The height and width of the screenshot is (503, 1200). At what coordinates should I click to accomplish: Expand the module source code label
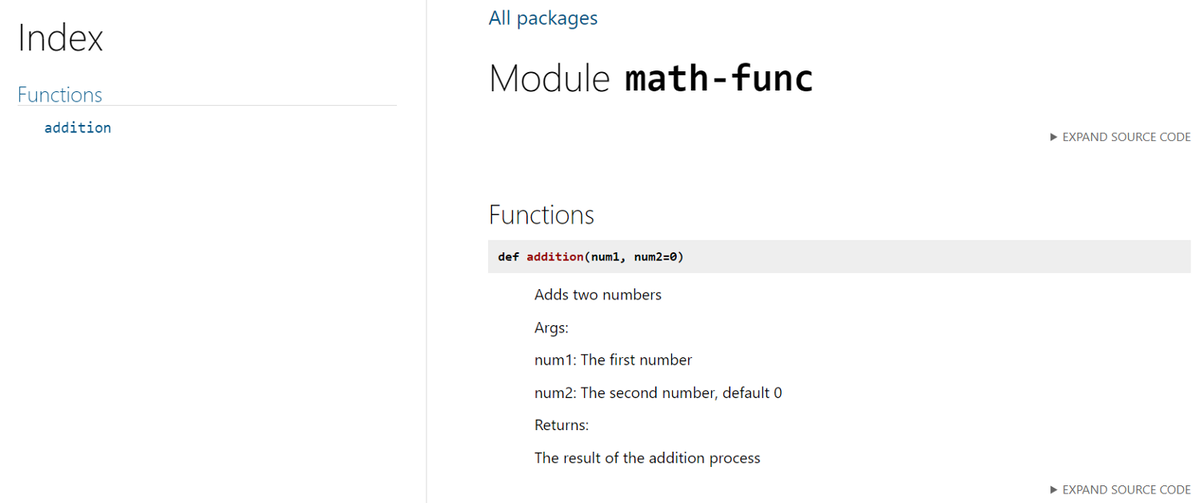point(1126,137)
